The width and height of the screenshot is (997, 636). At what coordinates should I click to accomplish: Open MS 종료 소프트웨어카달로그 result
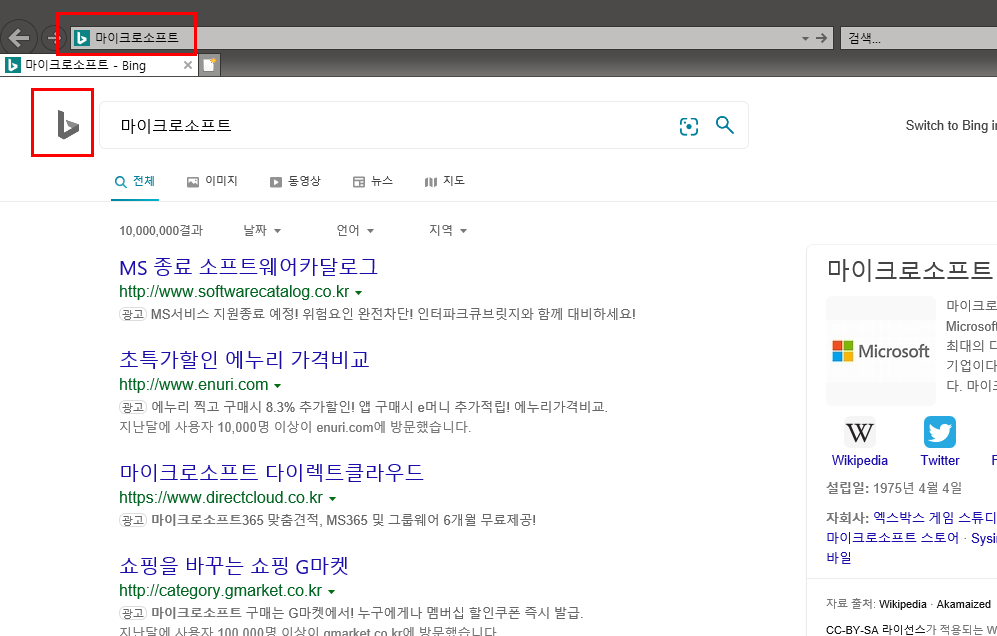(249, 267)
